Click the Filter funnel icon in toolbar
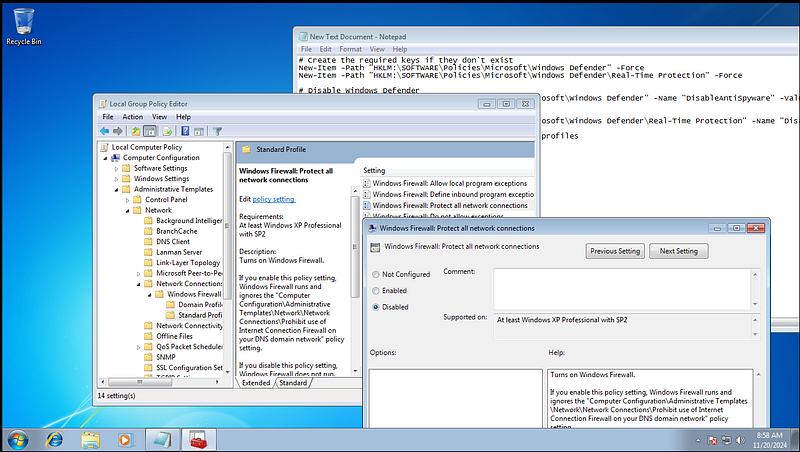The width and height of the screenshot is (800, 452). 217,131
